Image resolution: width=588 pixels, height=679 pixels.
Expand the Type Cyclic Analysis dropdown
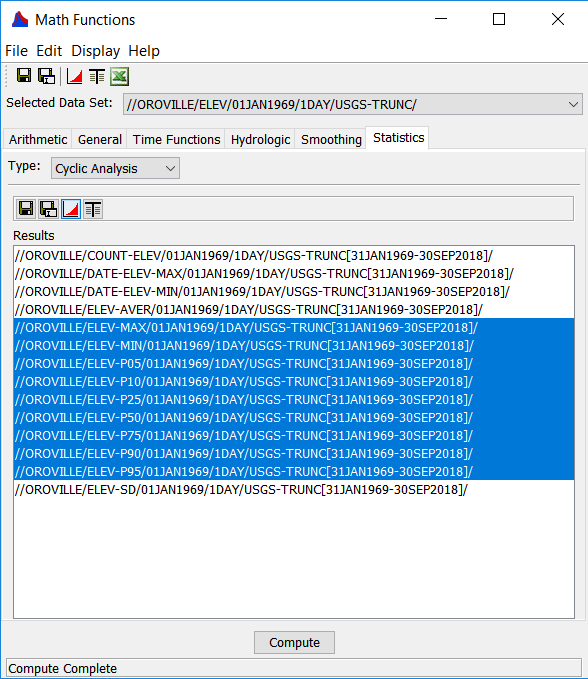pos(115,168)
